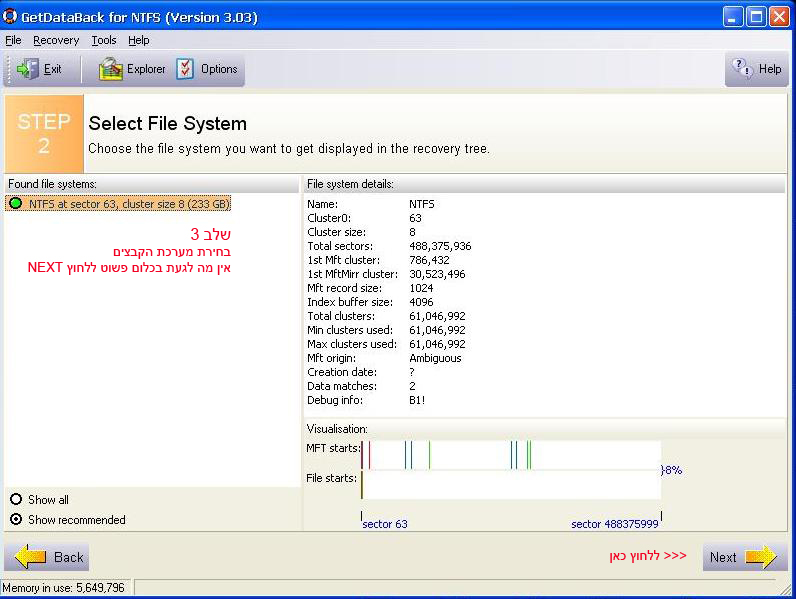Select the Show all radio button
This screenshot has width=796, height=599.
point(16,500)
